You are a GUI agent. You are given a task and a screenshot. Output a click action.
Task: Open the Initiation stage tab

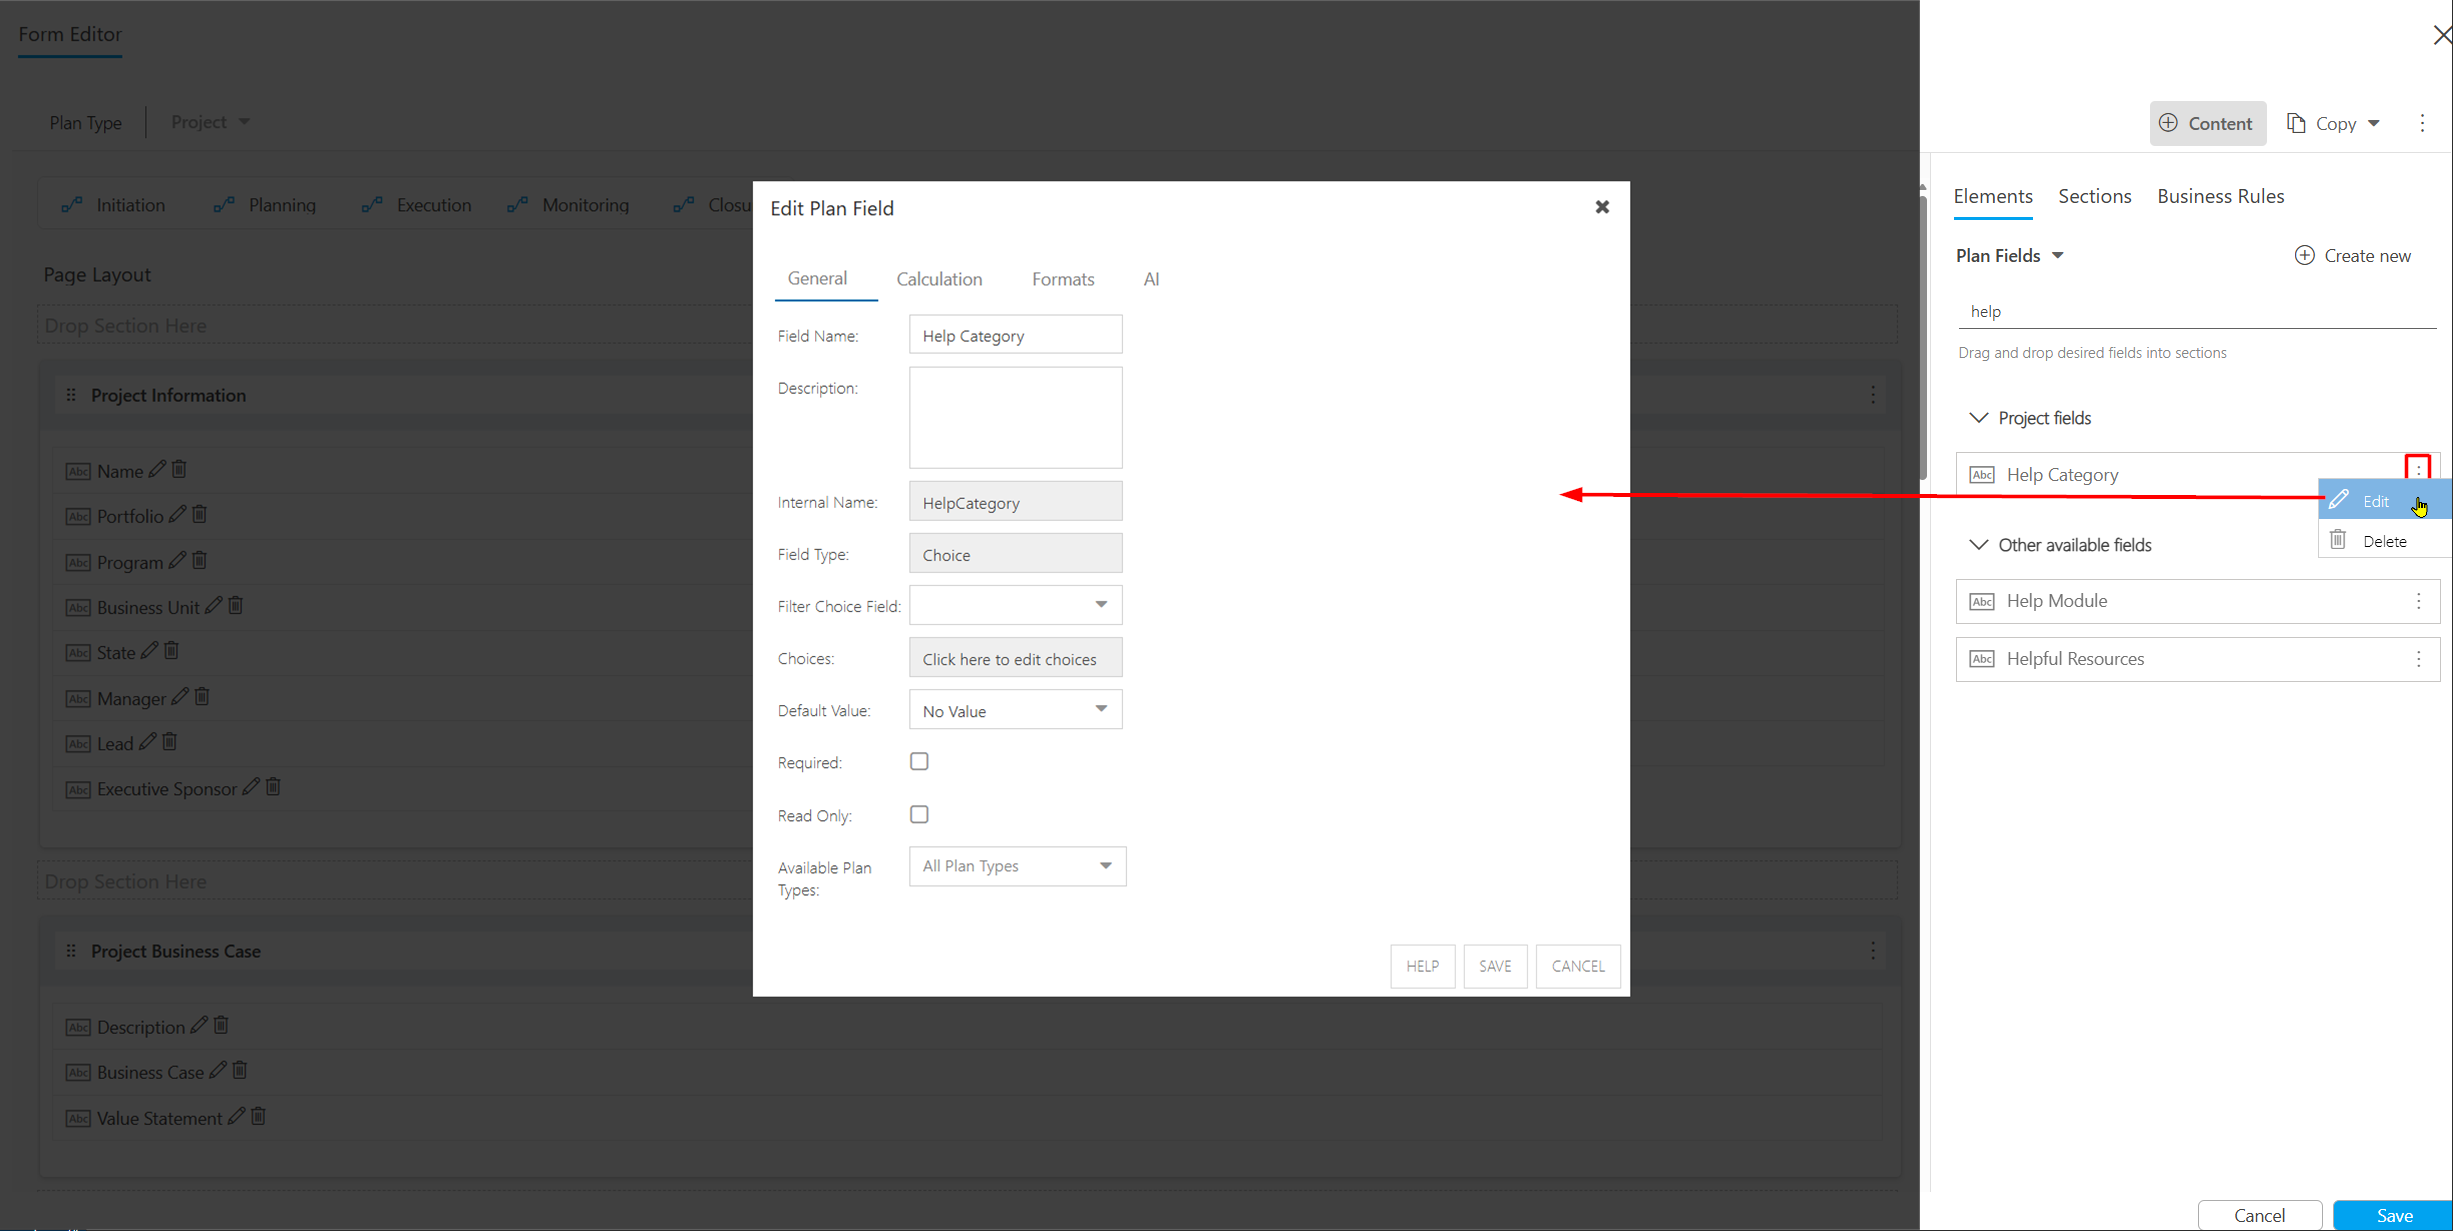pos(113,205)
